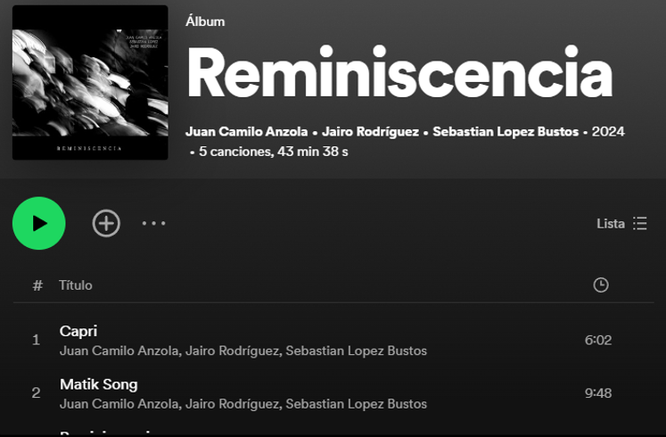Select the Capri track title
Screen dimensions: 666x437
(78, 331)
